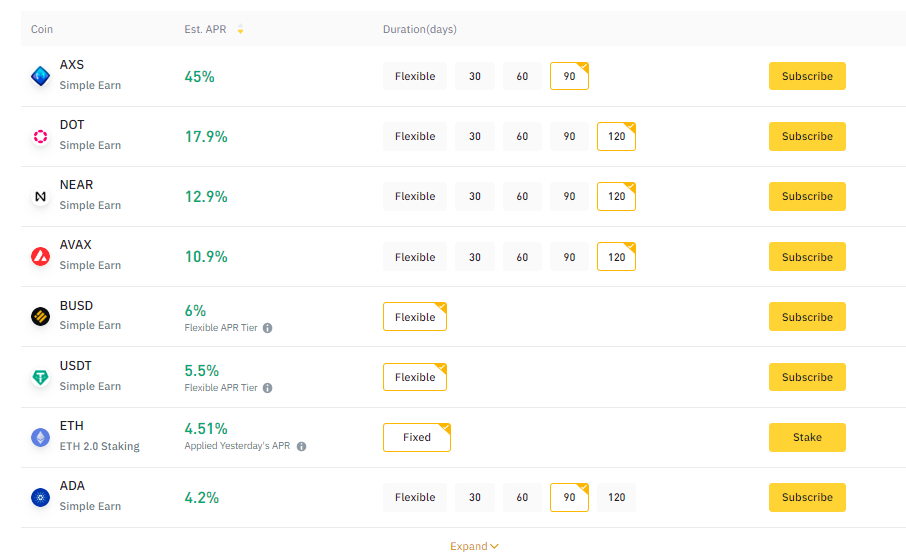Subscribe to AVAX Simple Earn
906x555 pixels.
(807, 257)
